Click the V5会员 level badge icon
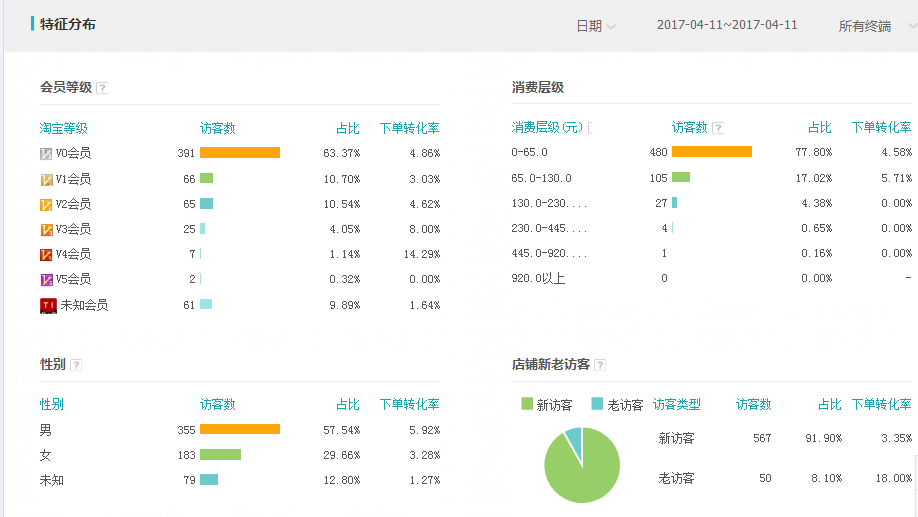Viewport: 918px width, 517px height. [46, 279]
